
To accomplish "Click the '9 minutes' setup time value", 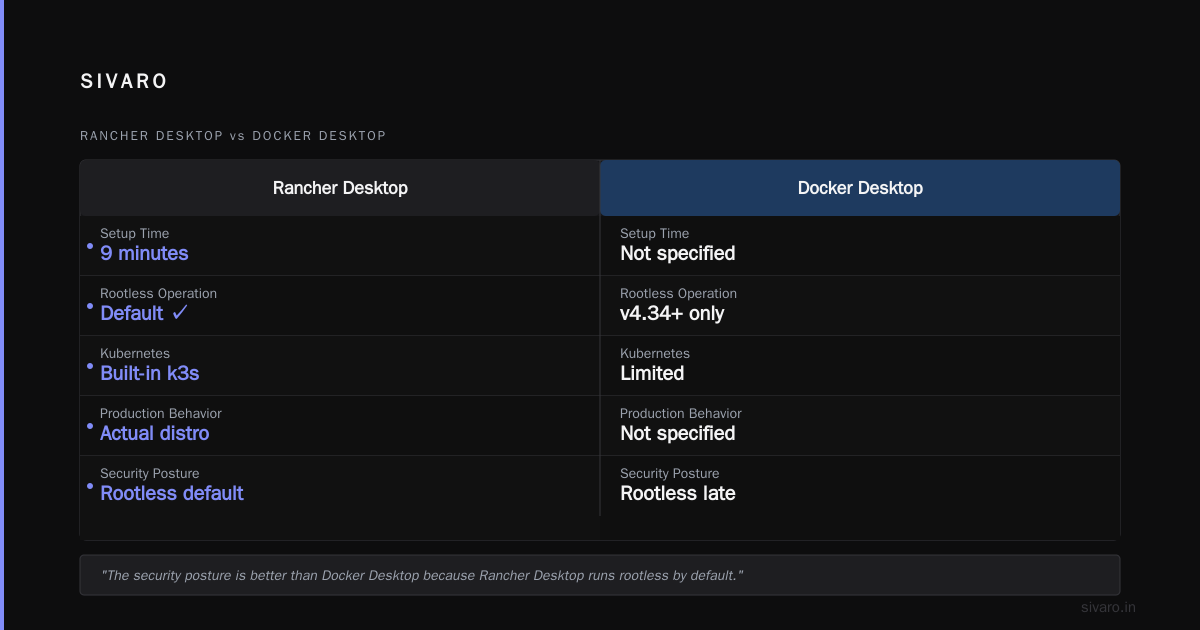I will click(x=144, y=253).
